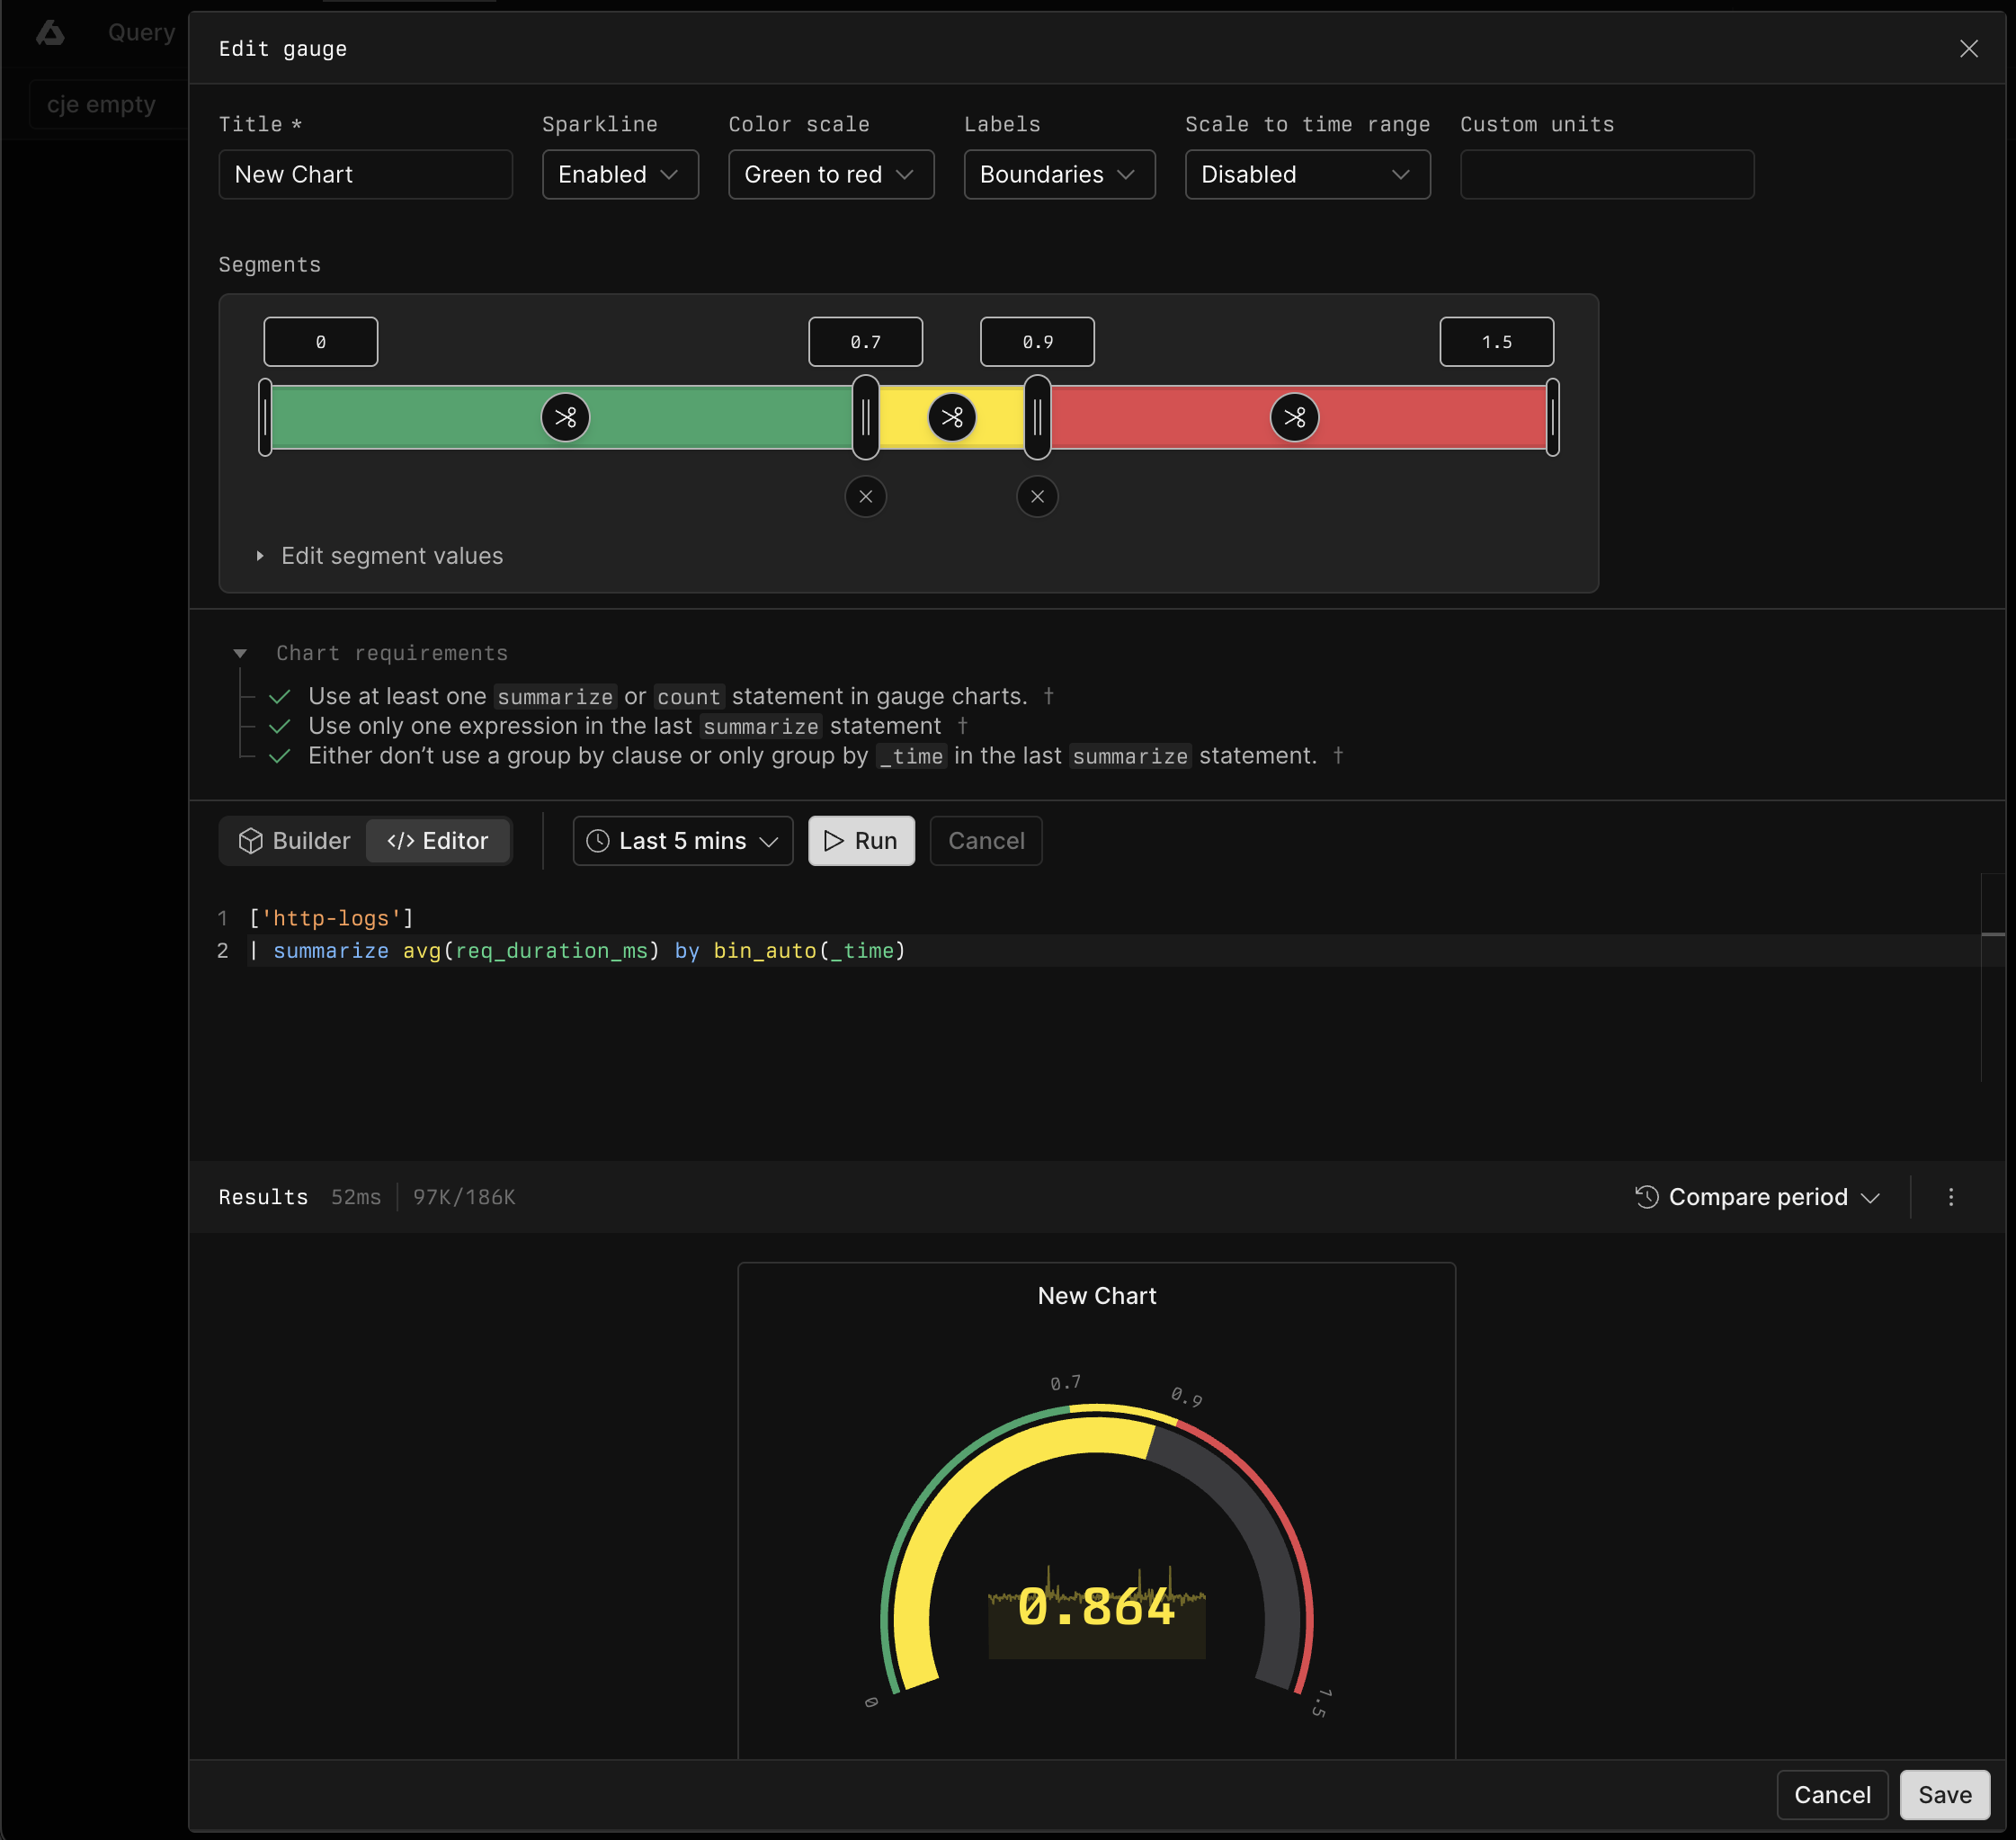Expand Edit segment values section
This screenshot has height=1840, width=2016.
click(x=380, y=555)
